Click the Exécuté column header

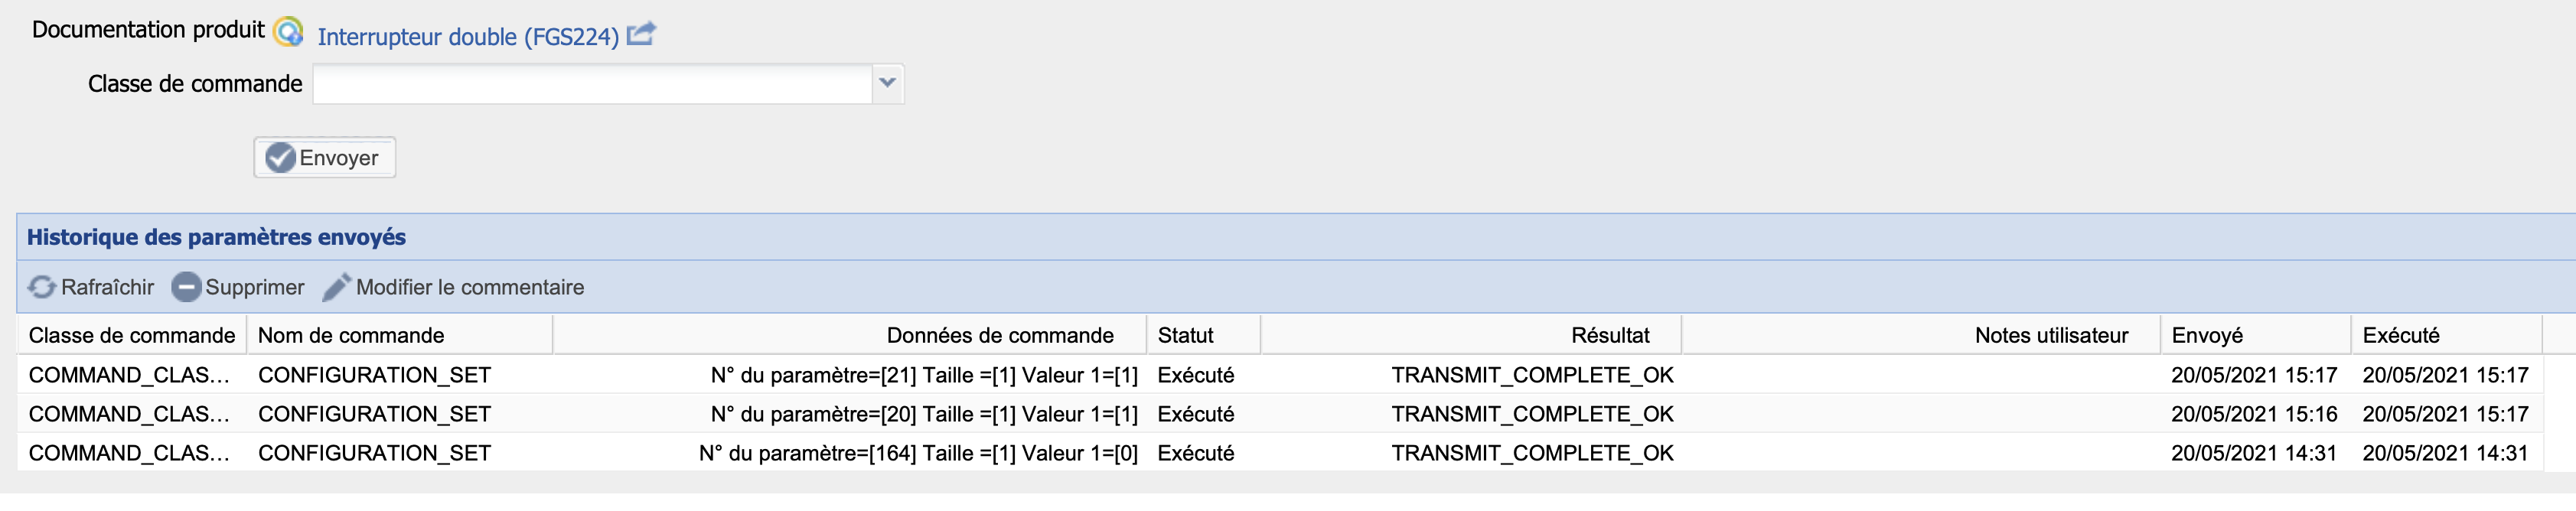coord(2400,336)
